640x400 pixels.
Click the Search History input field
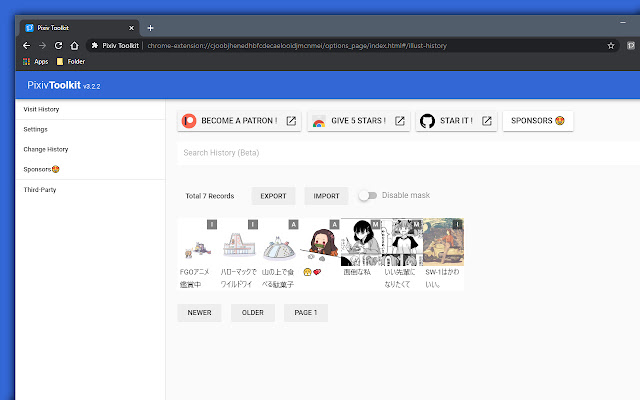(400, 153)
